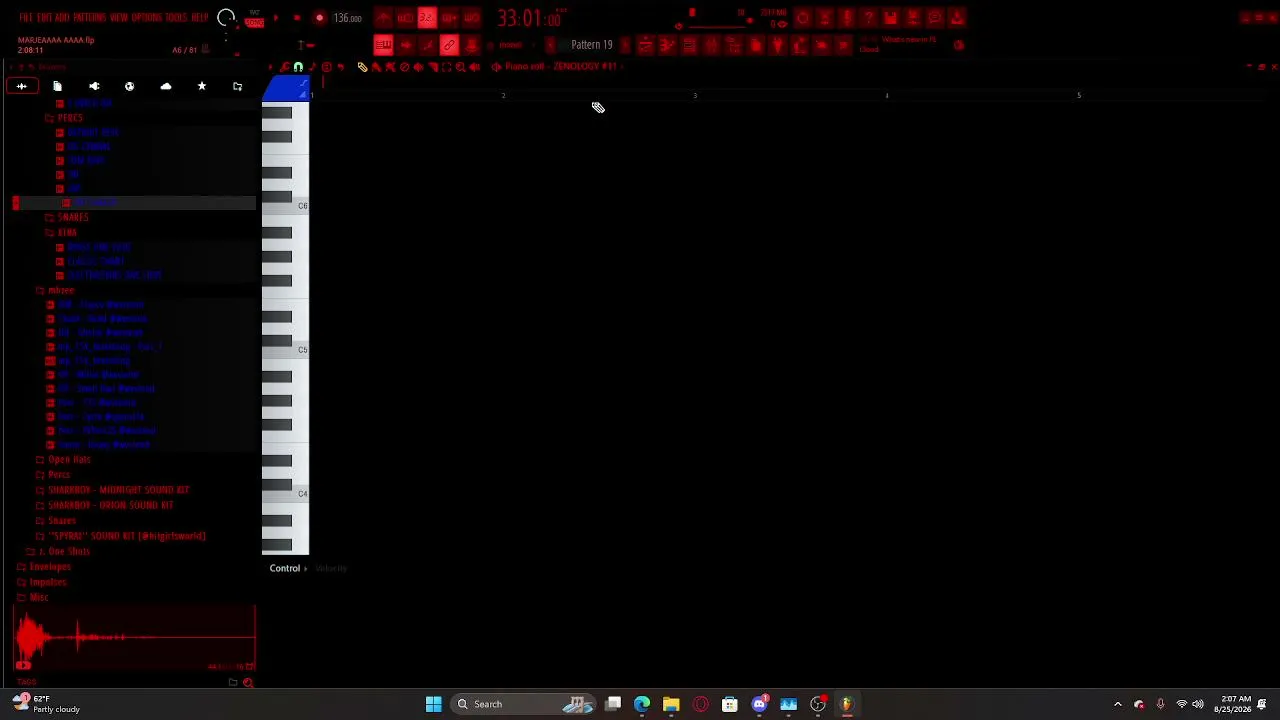Click the transport stop button
This screenshot has height=720, width=1280.
tap(297, 18)
